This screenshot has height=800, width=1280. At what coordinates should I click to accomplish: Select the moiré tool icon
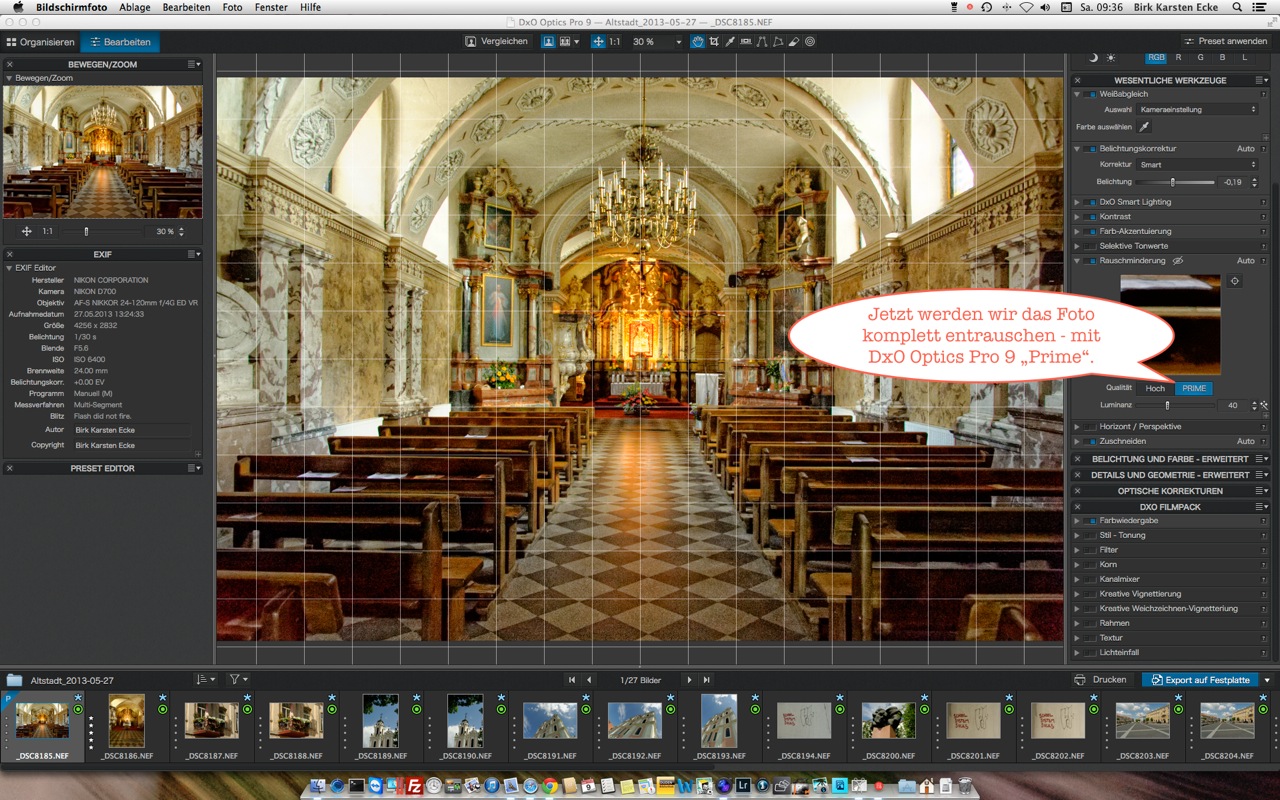point(810,42)
